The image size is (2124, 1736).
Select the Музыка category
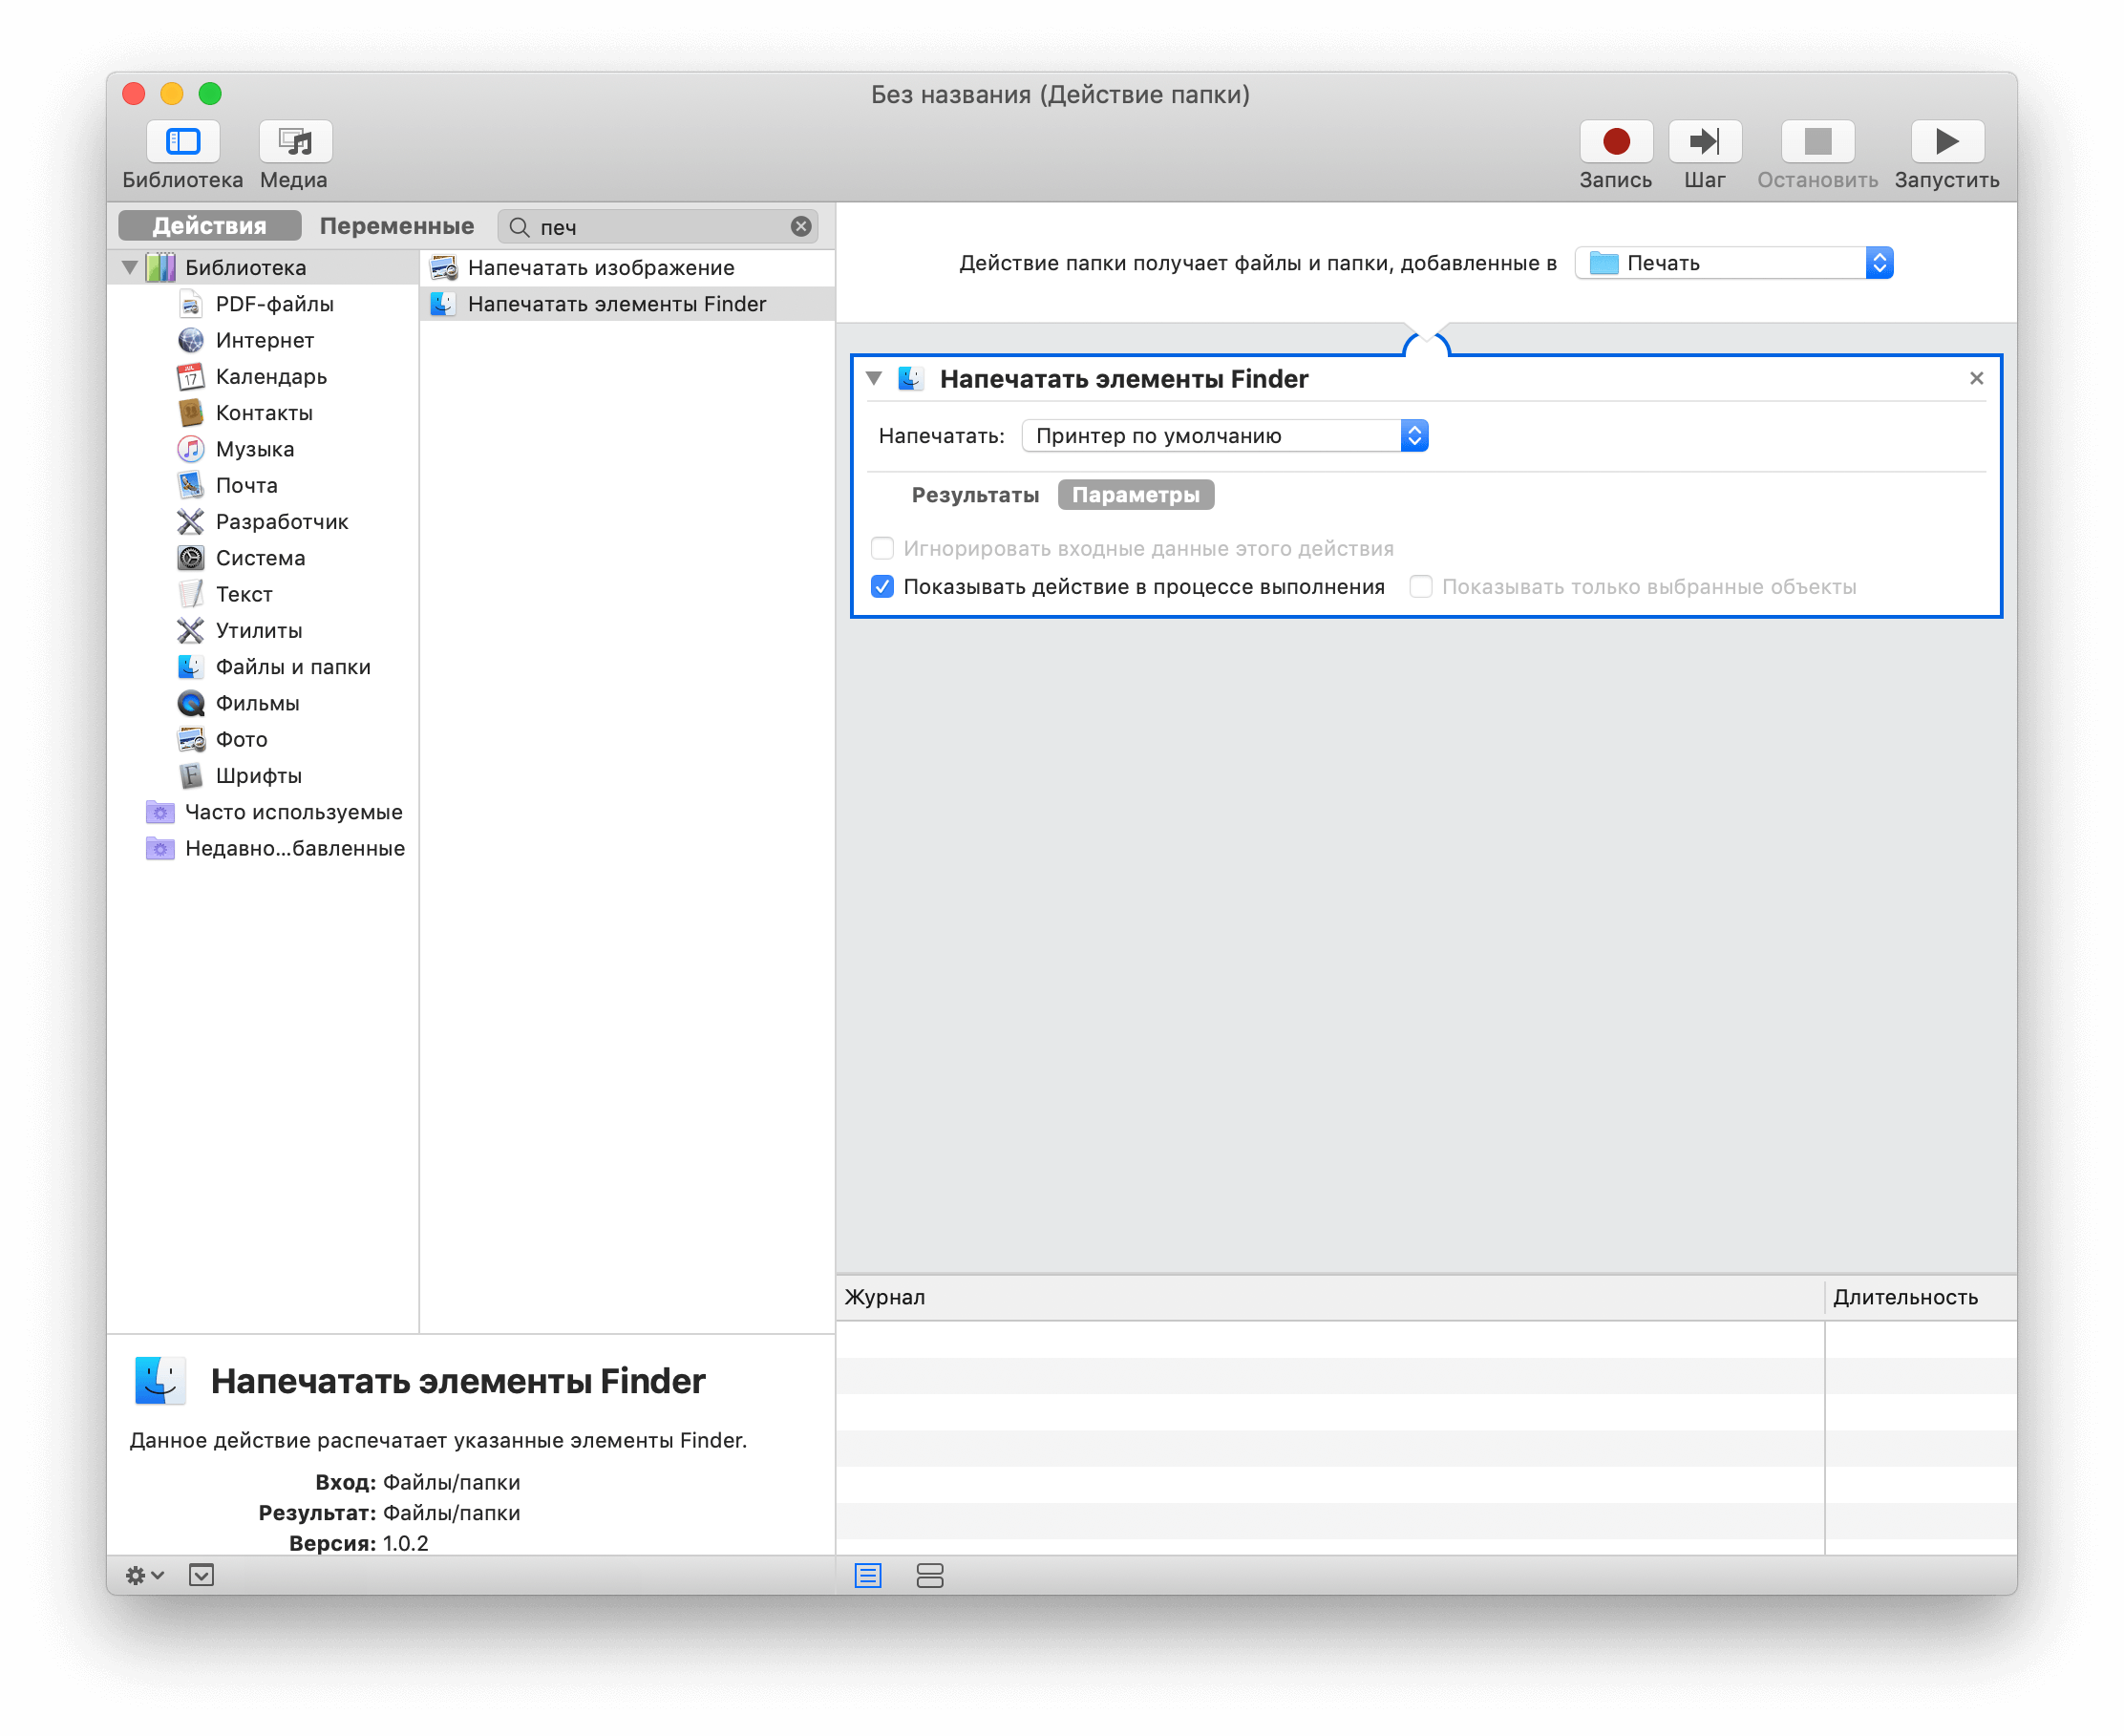pyautogui.click(x=255, y=449)
